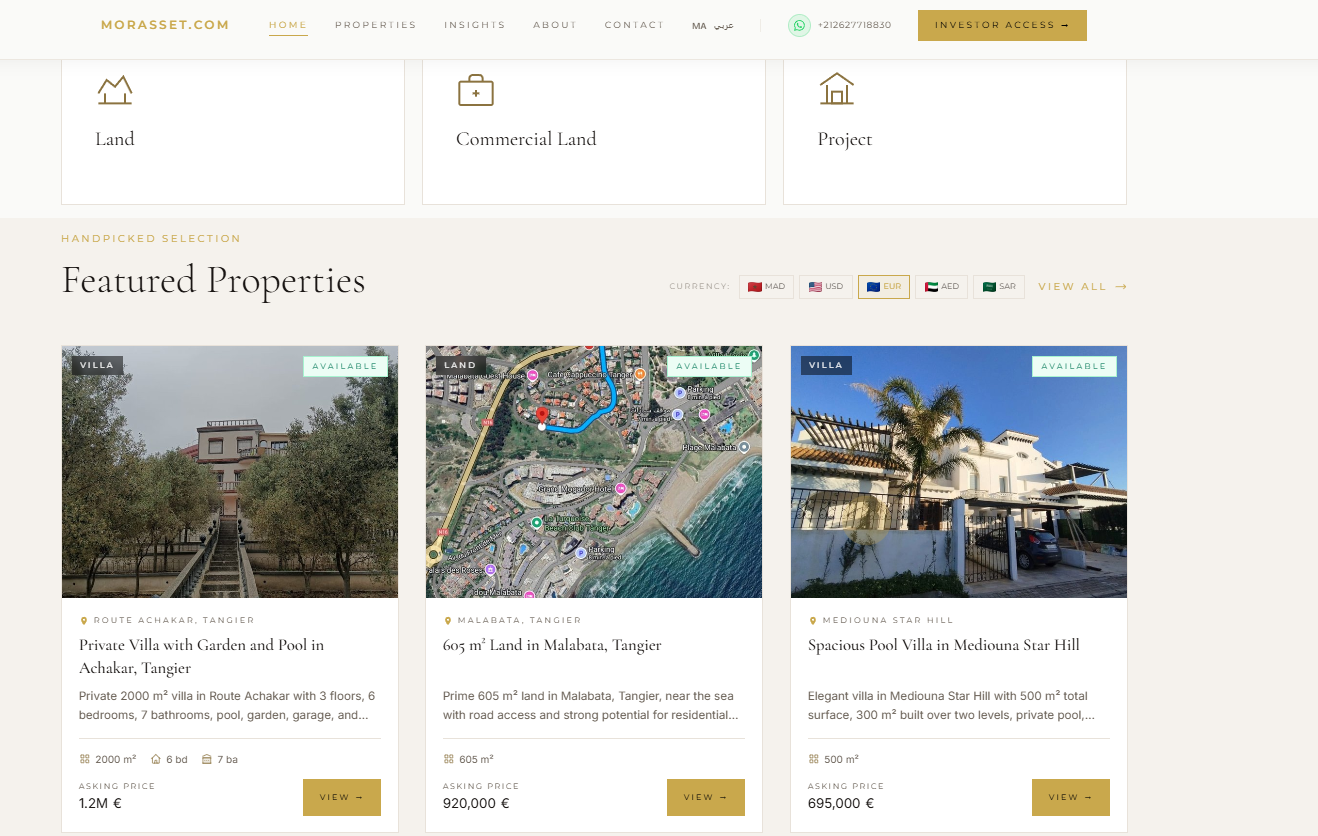Select the EUR currency option
Image resolution: width=1318 pixels, height=836 pixels.
pyautogui.click(x=884, y=287)
